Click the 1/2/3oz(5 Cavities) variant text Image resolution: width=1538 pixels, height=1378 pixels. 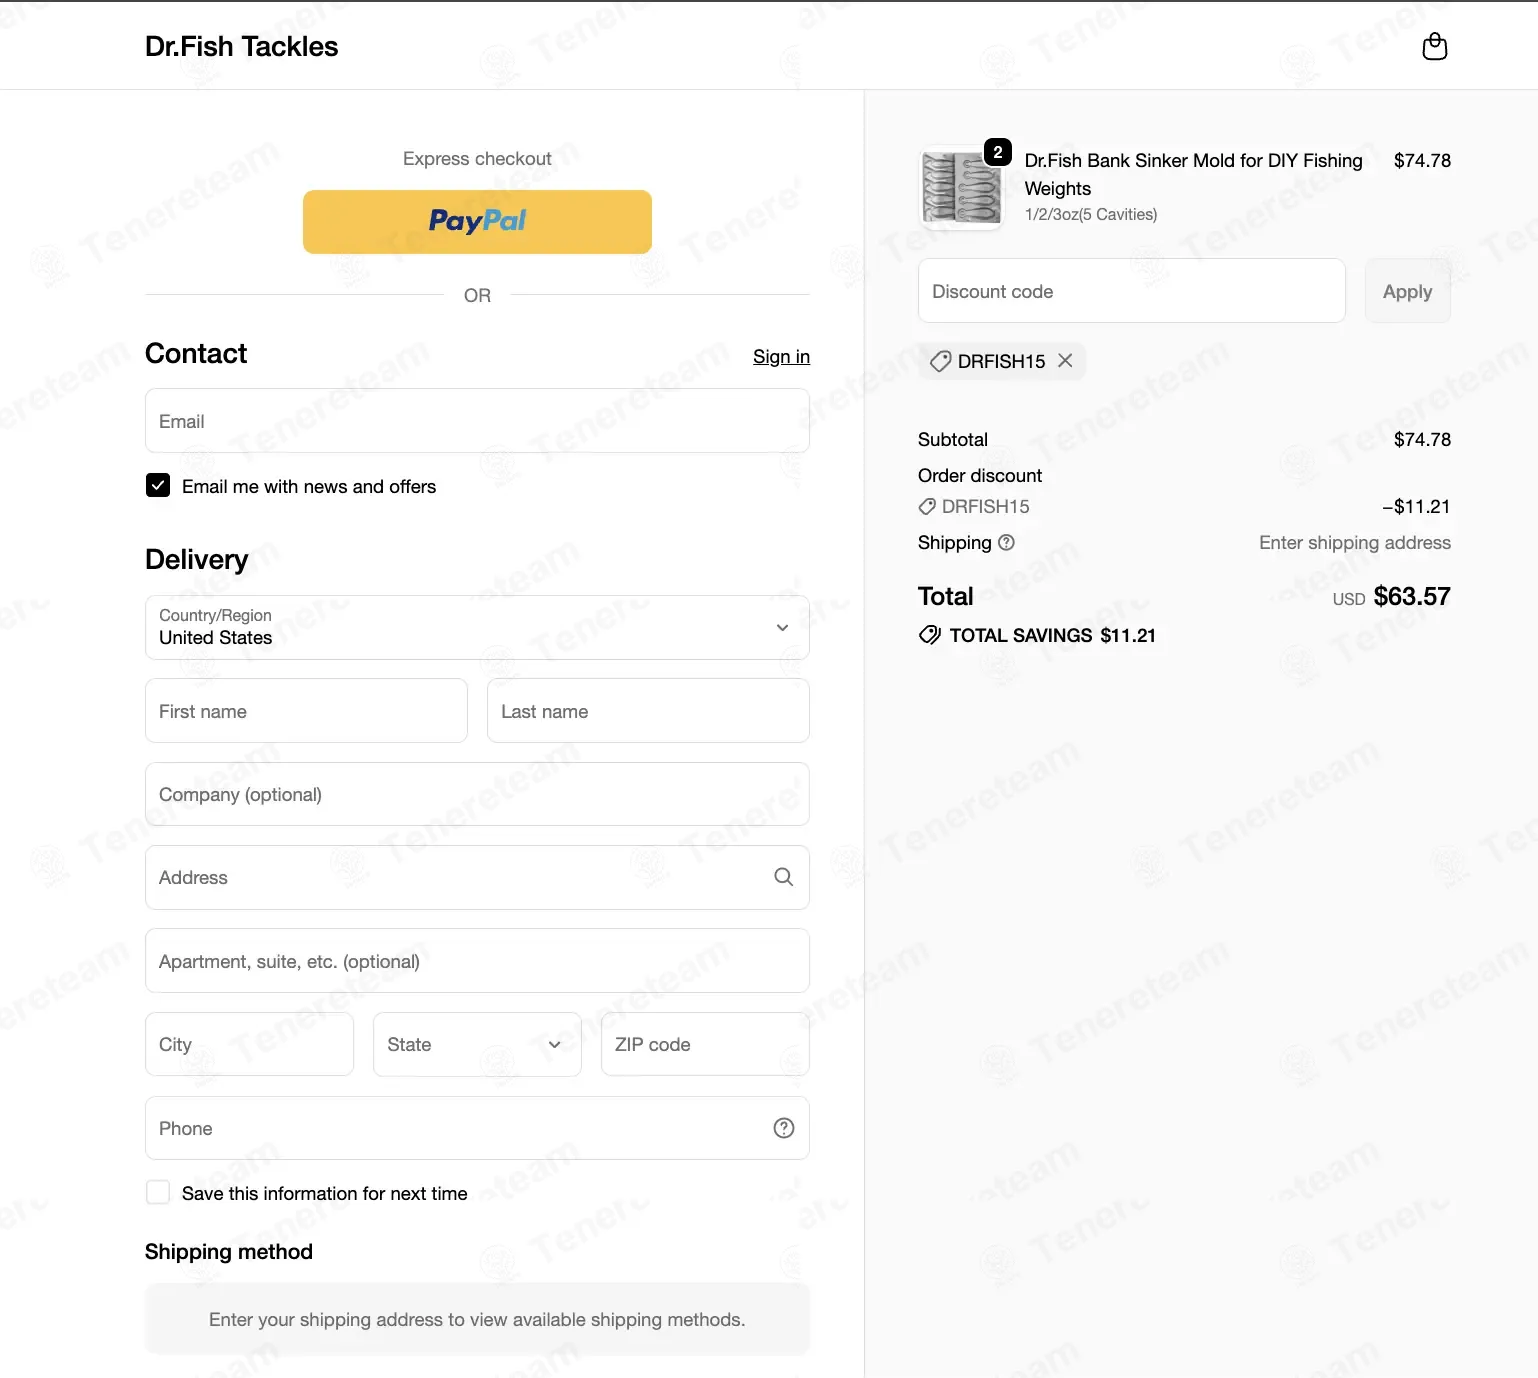click(1091, 214)
